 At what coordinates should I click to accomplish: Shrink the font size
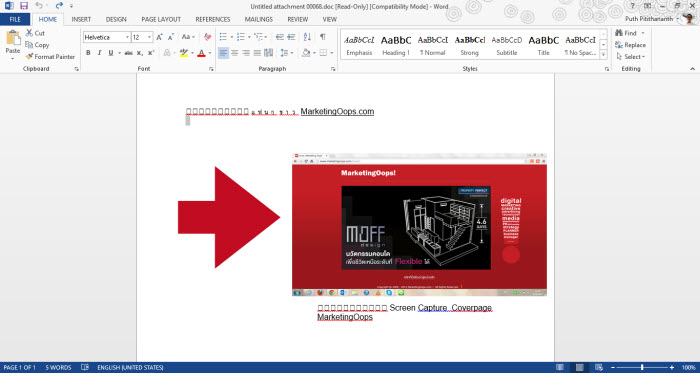[x=171, y=37]
